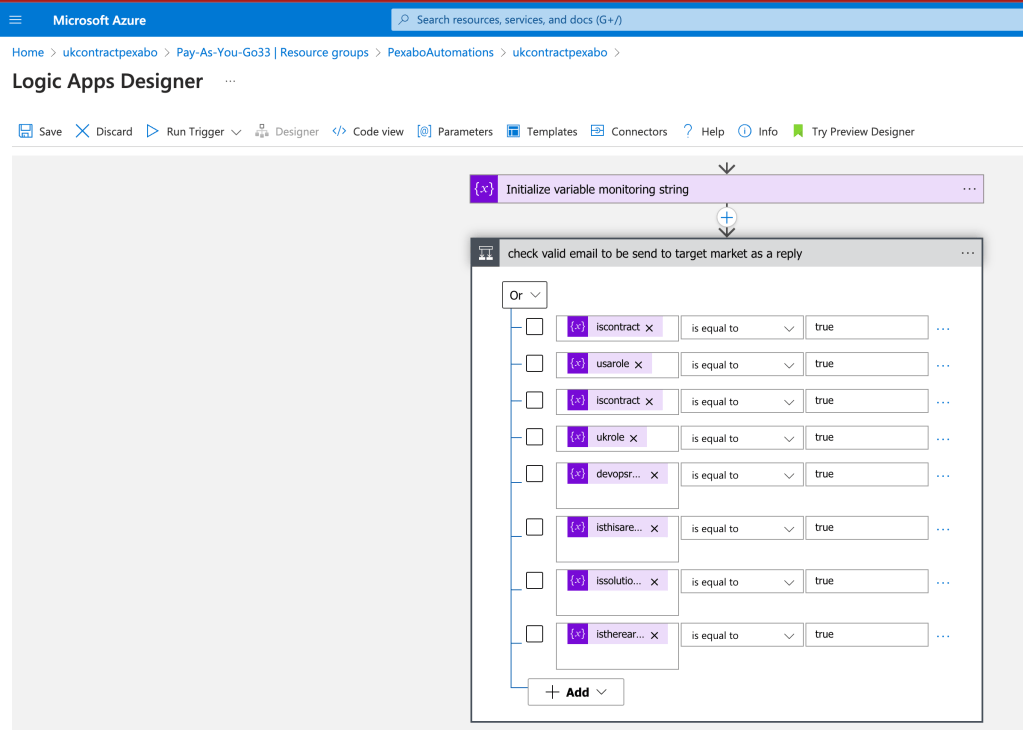Open the Info toolbar item

[758, 131]
